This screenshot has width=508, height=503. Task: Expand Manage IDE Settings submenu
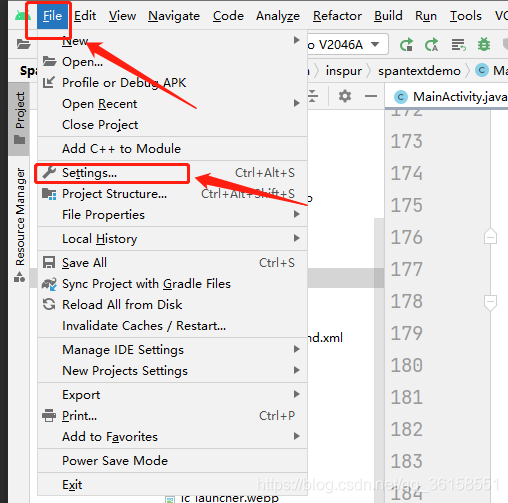point(172,350)
